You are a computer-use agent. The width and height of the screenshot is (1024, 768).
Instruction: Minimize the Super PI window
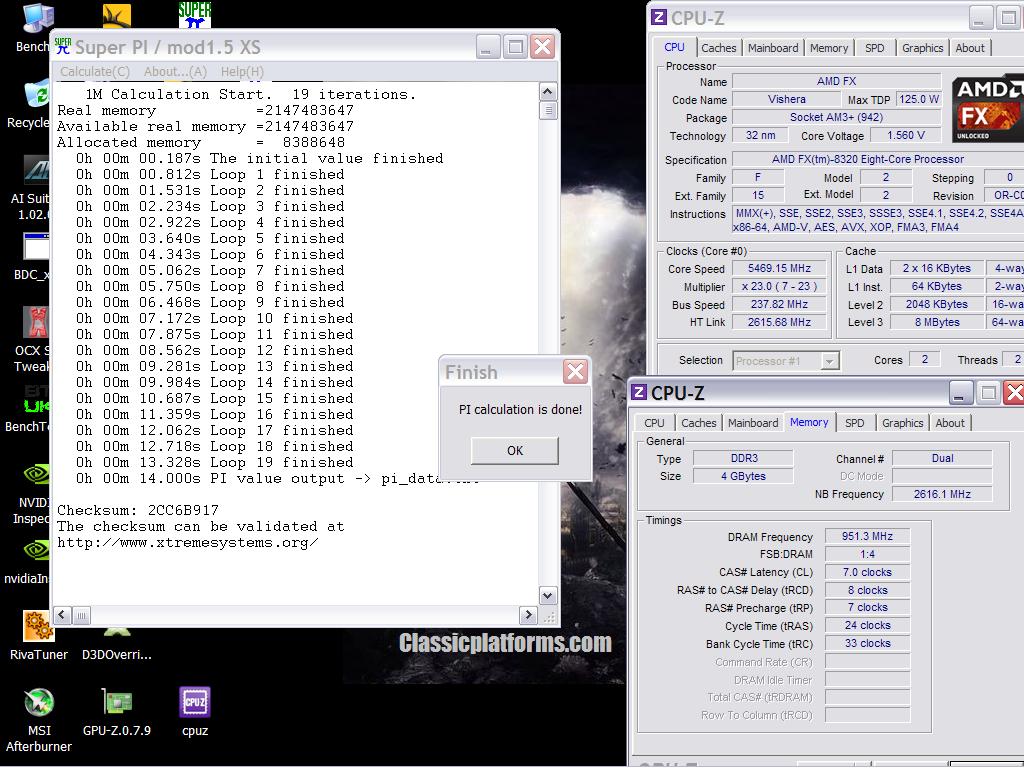pyautogui.click(x=488, y=46)
